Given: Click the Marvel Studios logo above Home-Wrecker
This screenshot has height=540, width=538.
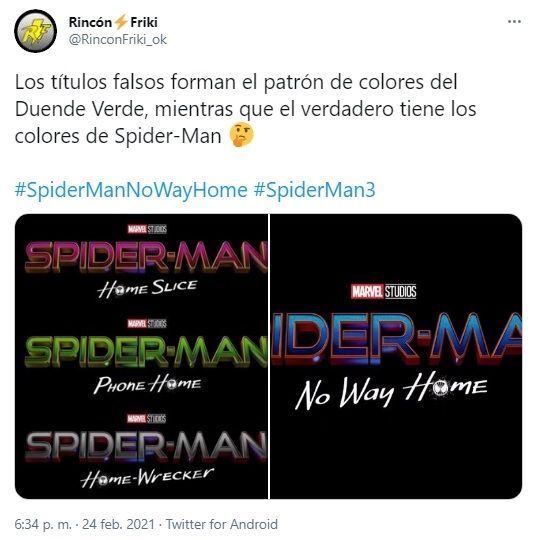Looking at the screenshot, I should (146, 418).
